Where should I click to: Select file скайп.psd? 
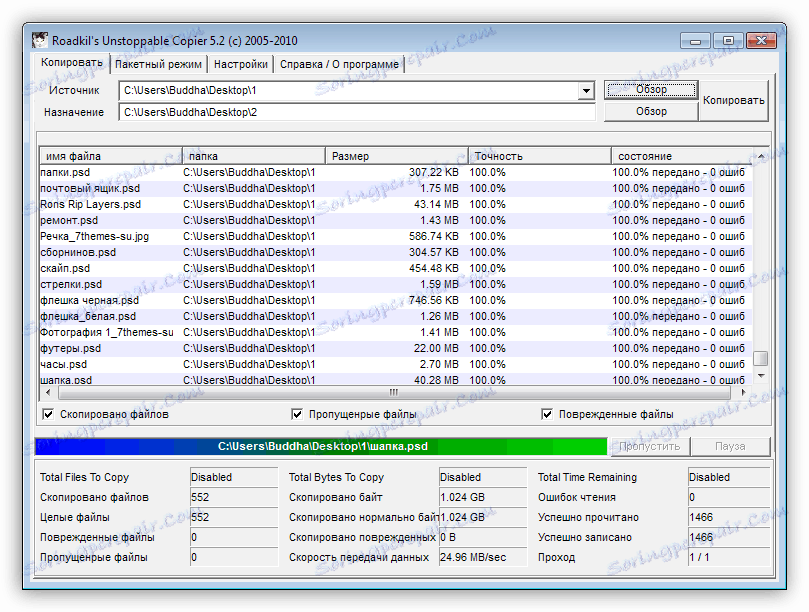(x=65, y=268)
